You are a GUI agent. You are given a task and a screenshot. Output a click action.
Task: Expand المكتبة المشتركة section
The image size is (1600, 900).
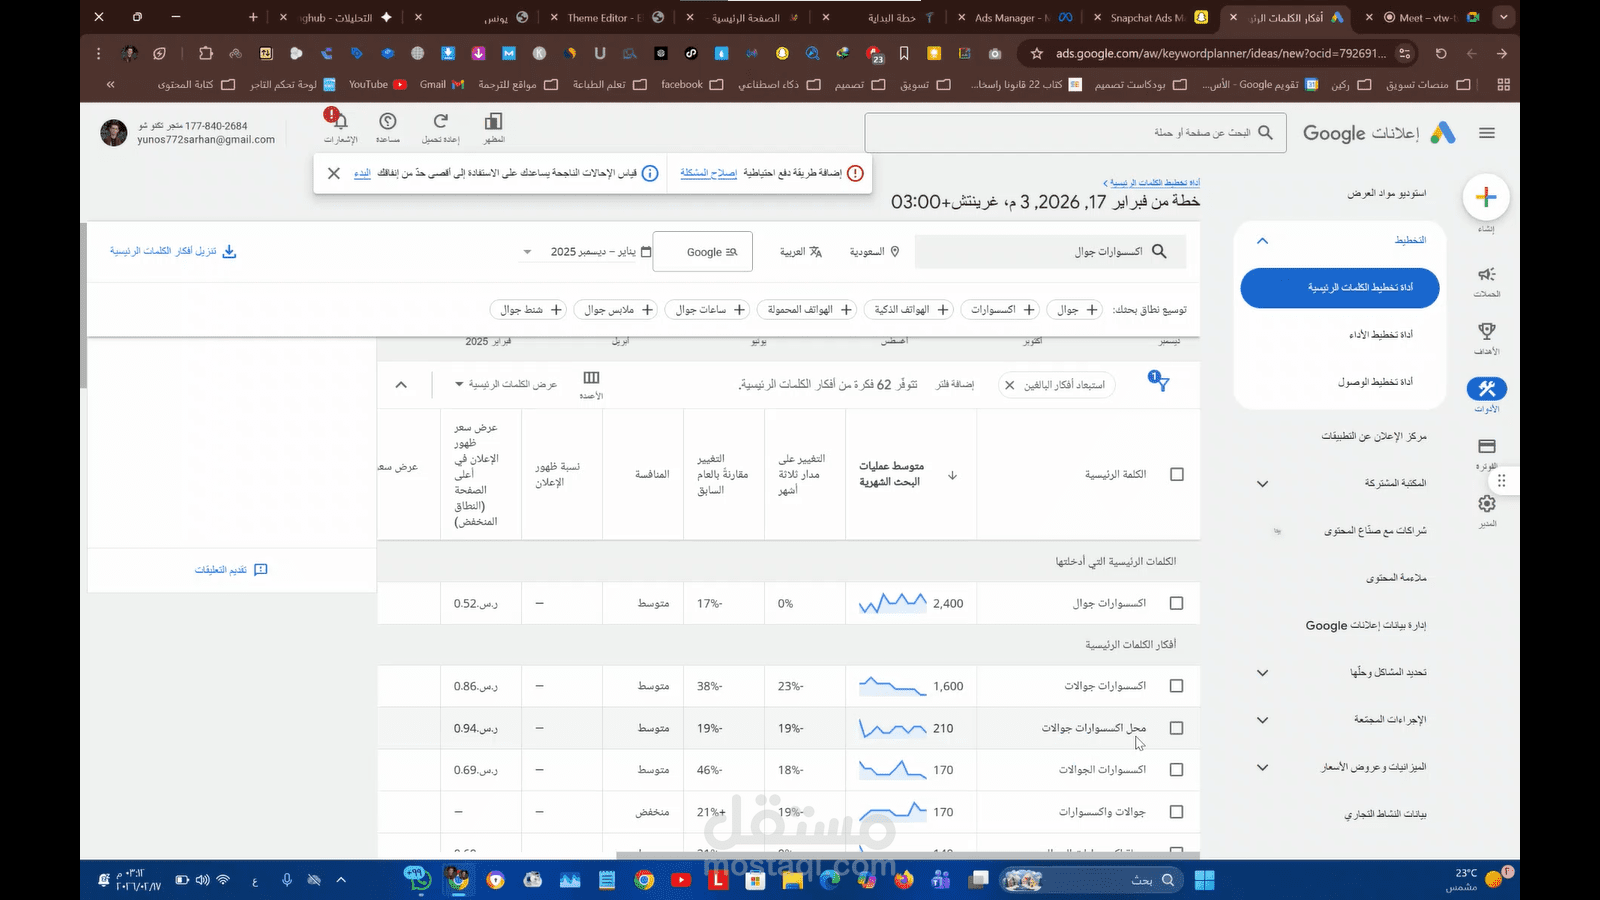point(1262,484)
